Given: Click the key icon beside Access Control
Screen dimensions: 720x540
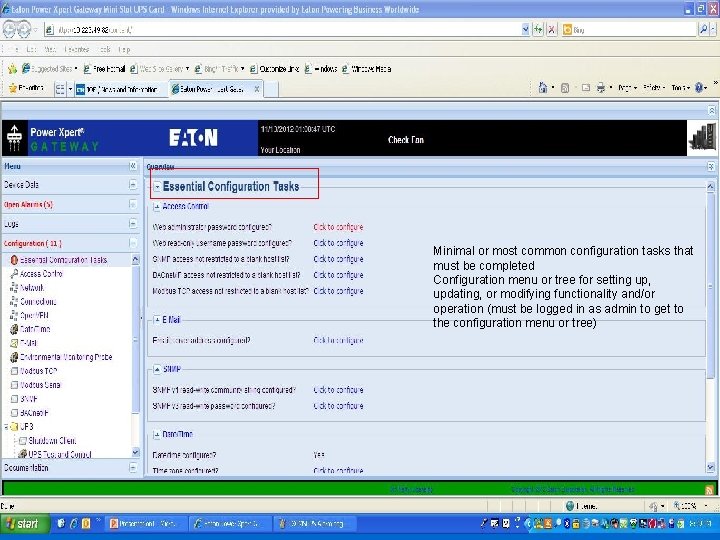Looking at the screenshot, I should point(14,274).
